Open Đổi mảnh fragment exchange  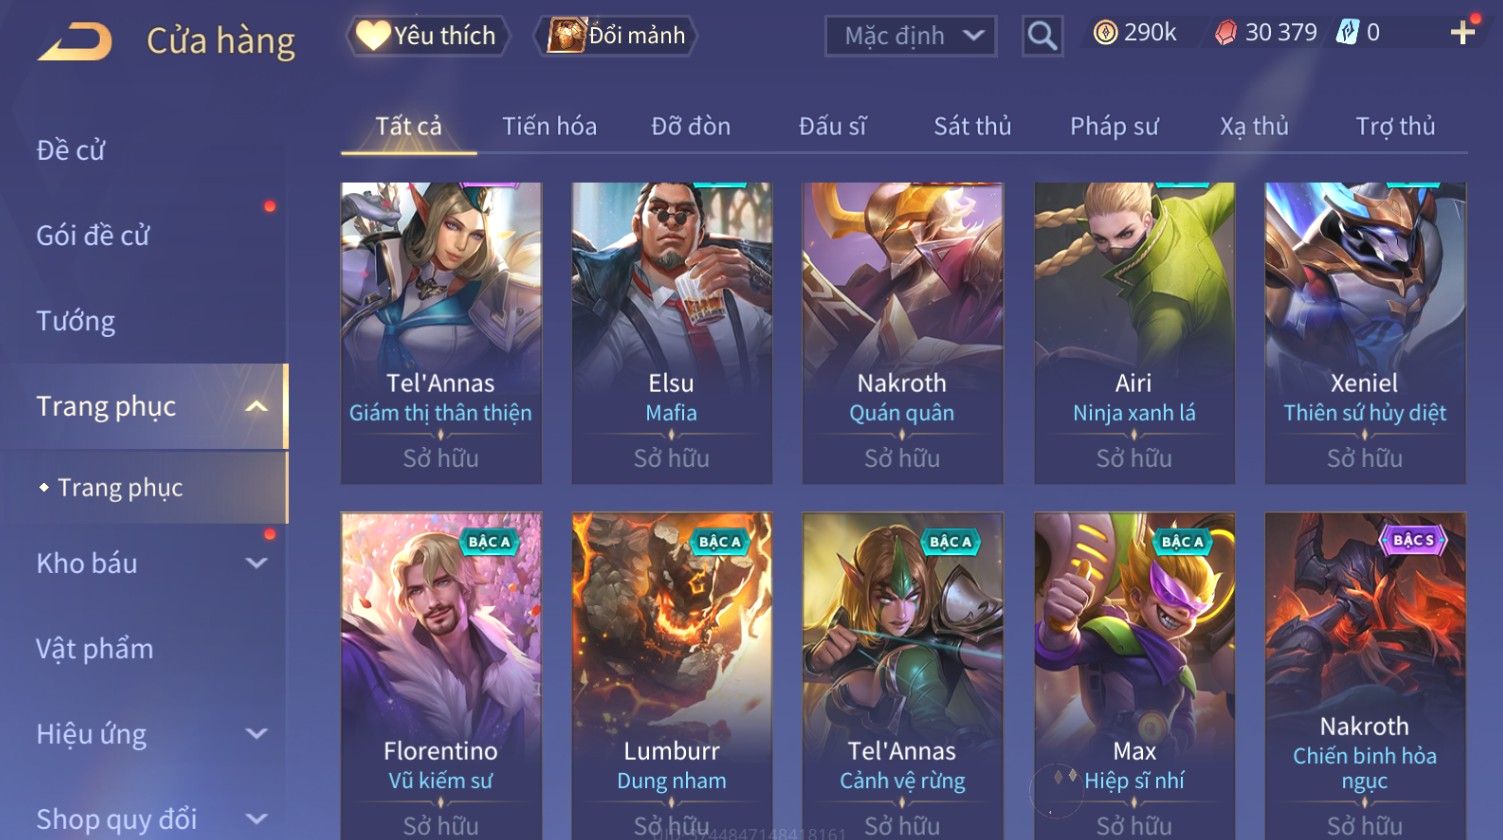coord(616,36)
